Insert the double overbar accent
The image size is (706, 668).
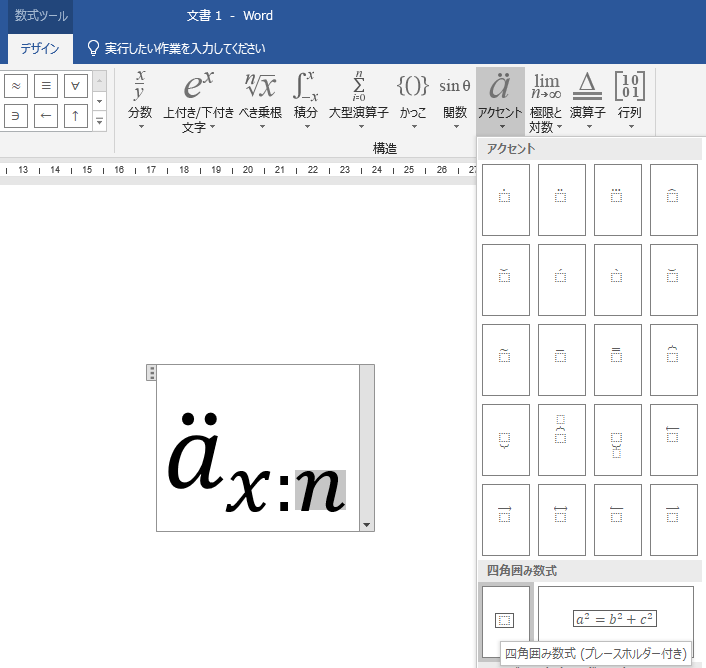pos(617,360)
